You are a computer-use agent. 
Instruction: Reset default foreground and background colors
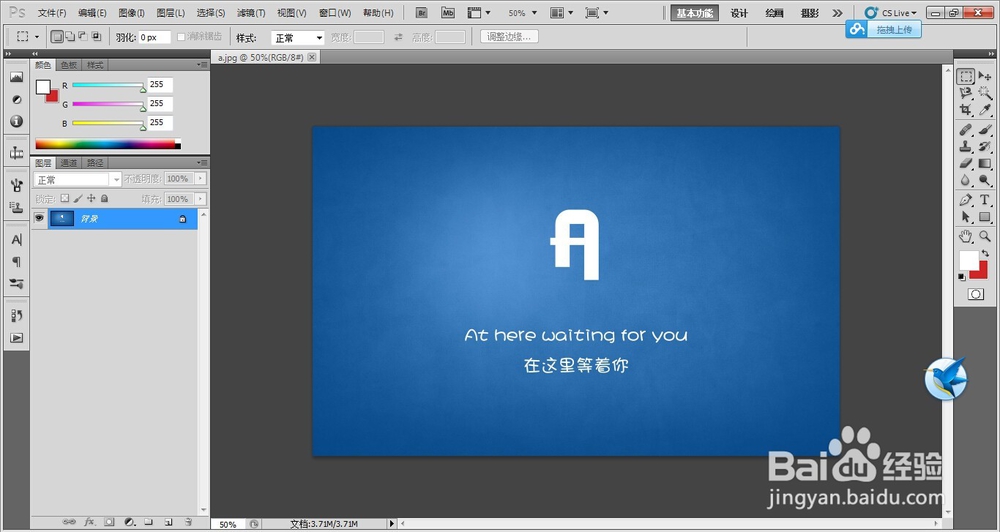(962, 277)
